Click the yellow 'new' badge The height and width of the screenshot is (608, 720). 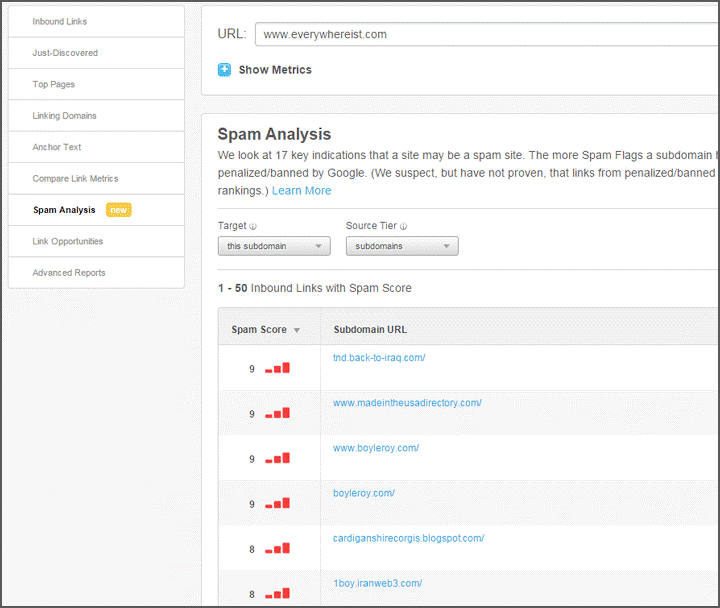point(119,210)
